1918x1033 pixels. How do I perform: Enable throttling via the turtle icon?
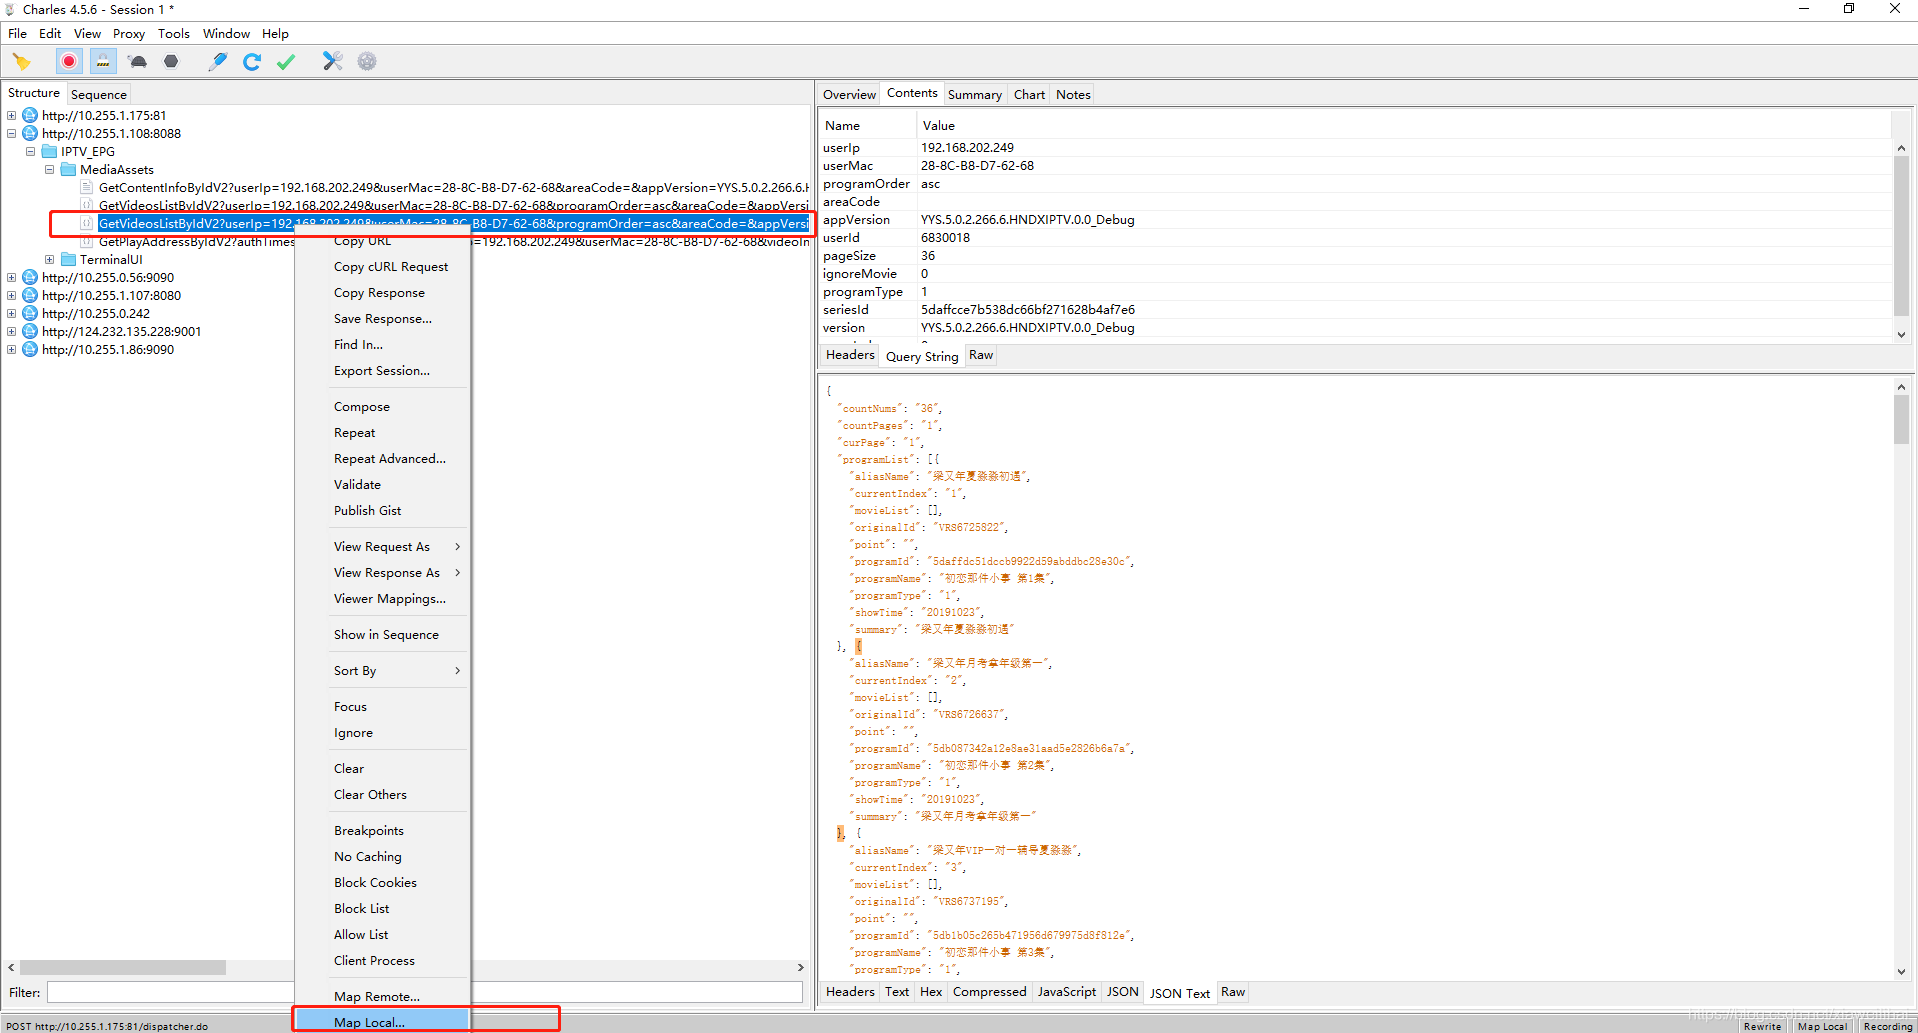pyautogui.click(x=137, y=61)
